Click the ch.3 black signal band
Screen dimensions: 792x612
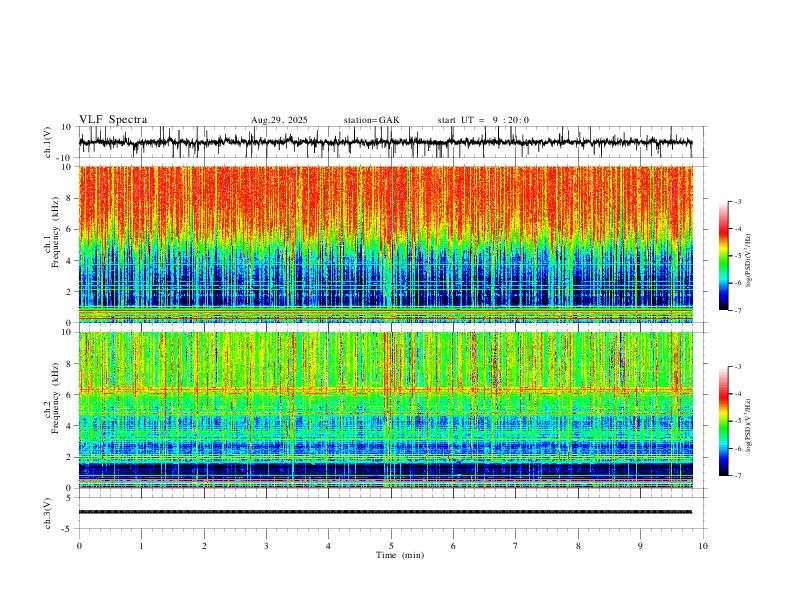point(385,512)
